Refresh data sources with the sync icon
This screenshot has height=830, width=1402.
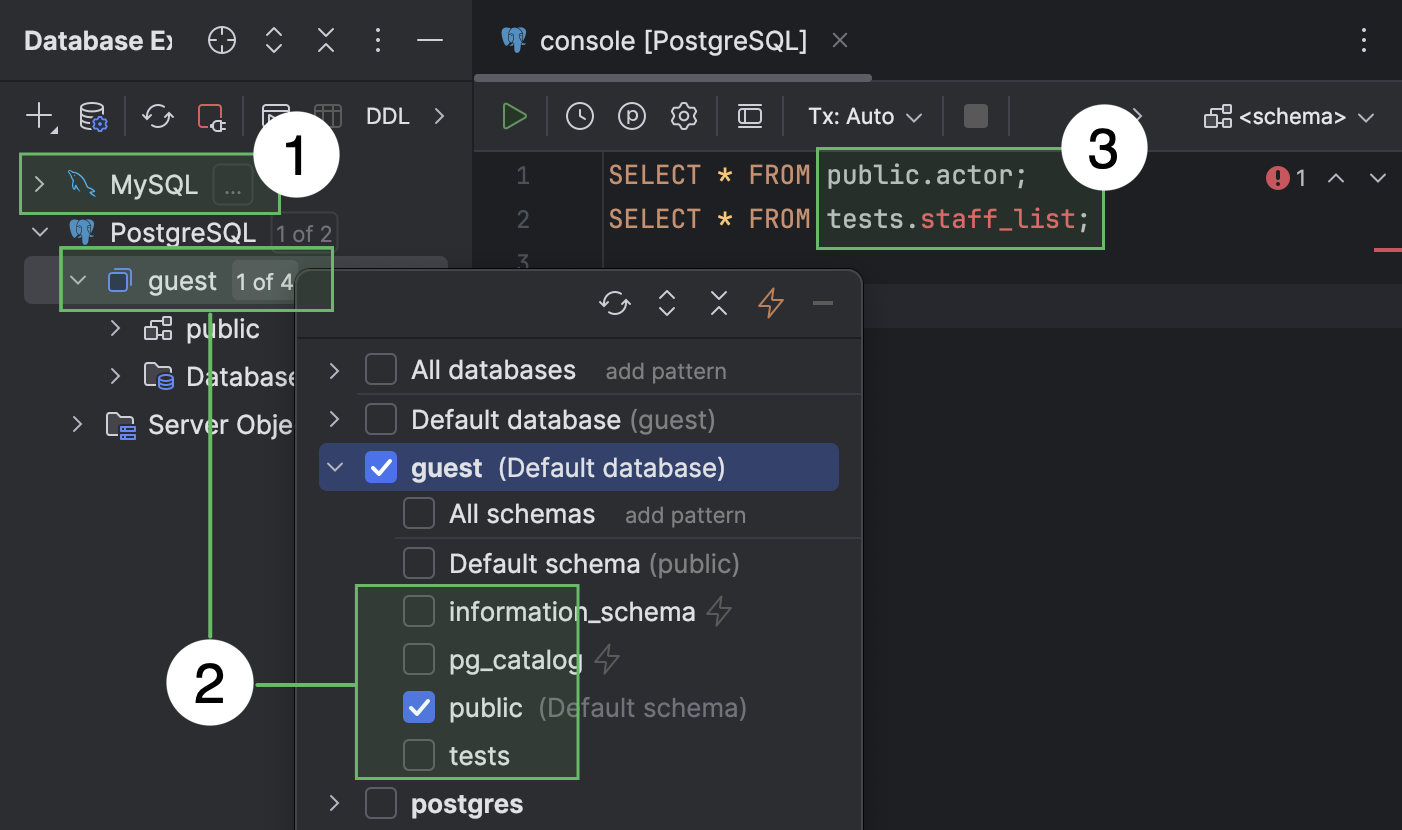[157, 116]
